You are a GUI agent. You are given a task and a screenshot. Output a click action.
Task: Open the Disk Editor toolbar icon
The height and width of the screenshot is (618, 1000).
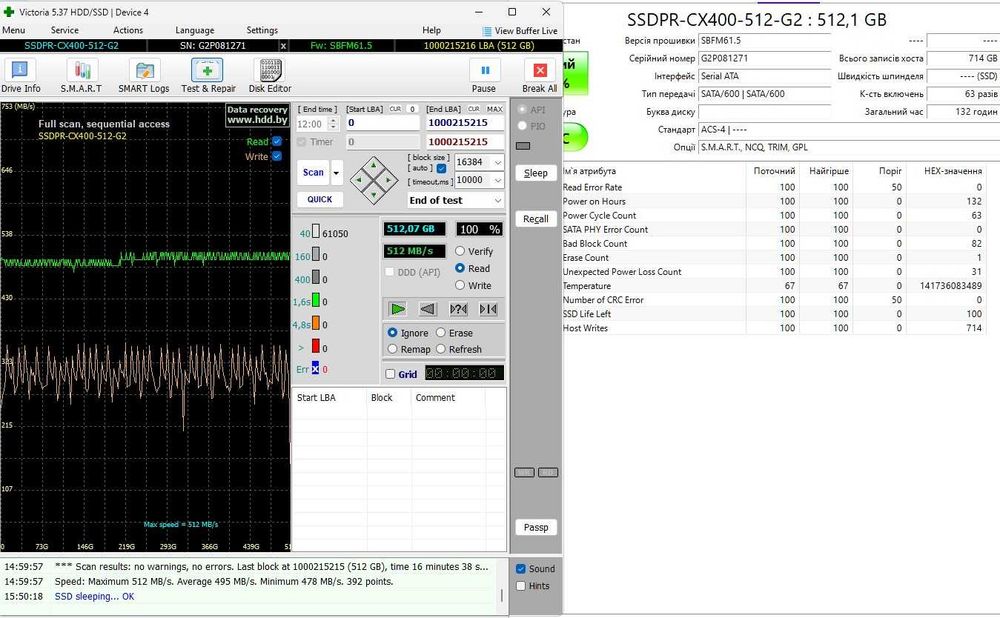[x=270, y=70]
